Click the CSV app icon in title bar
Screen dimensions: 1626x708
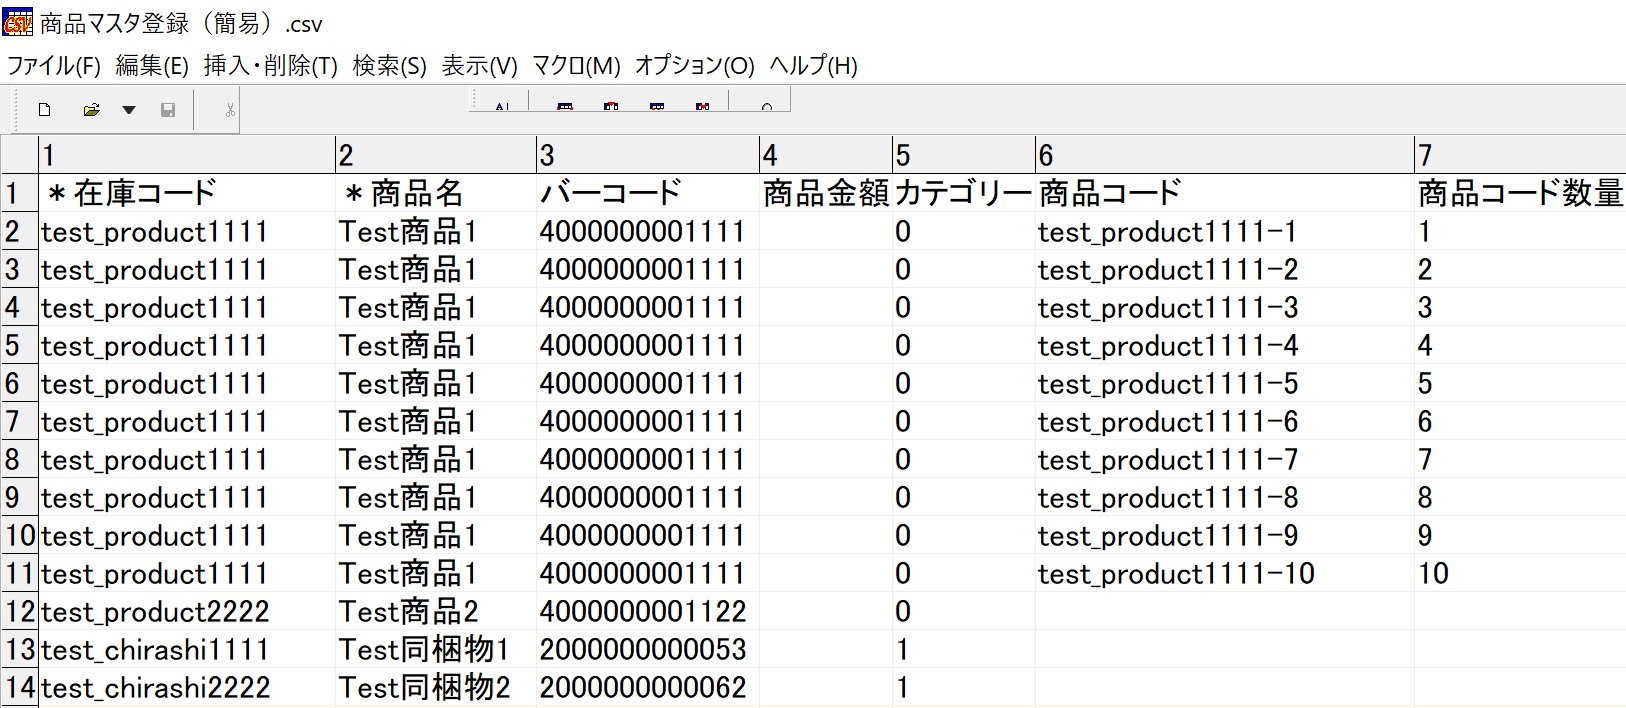18,22
